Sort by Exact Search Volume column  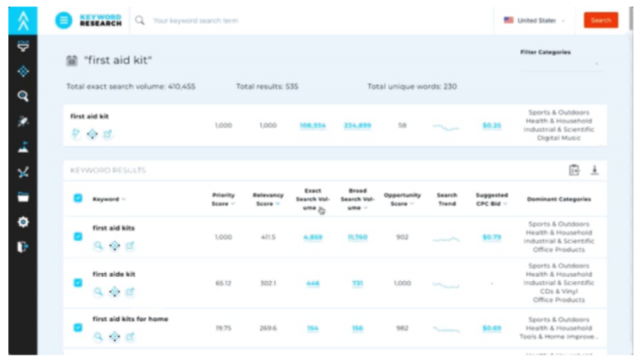click(x=313, y=199)
